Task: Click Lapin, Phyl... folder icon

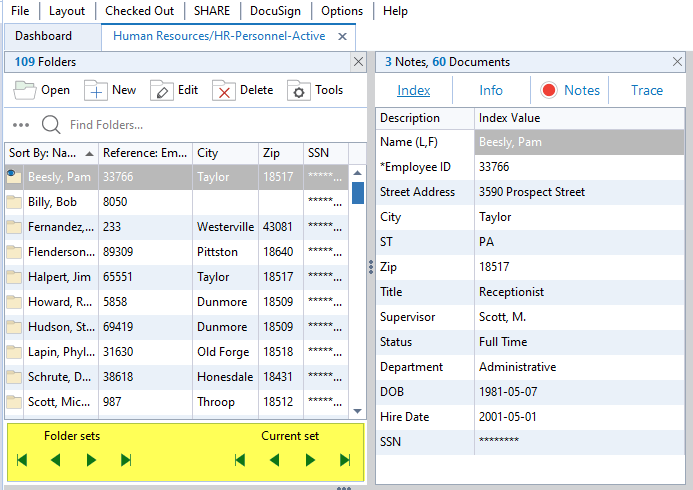Action: pos(14,352)
